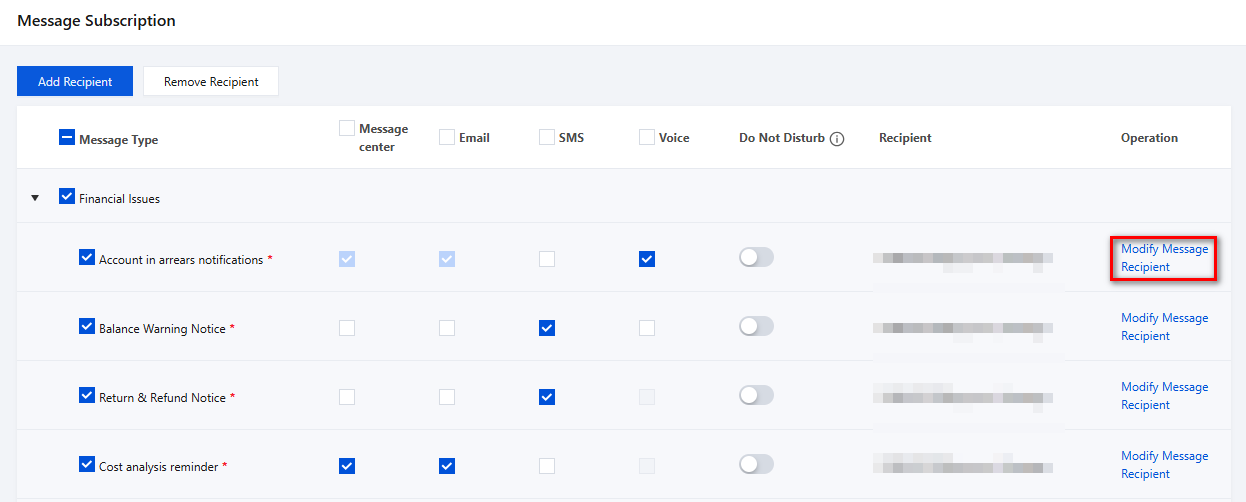Uncheck the Financial Issues group checkbox
Viewport: 1246px width, 502px height.
67,197
